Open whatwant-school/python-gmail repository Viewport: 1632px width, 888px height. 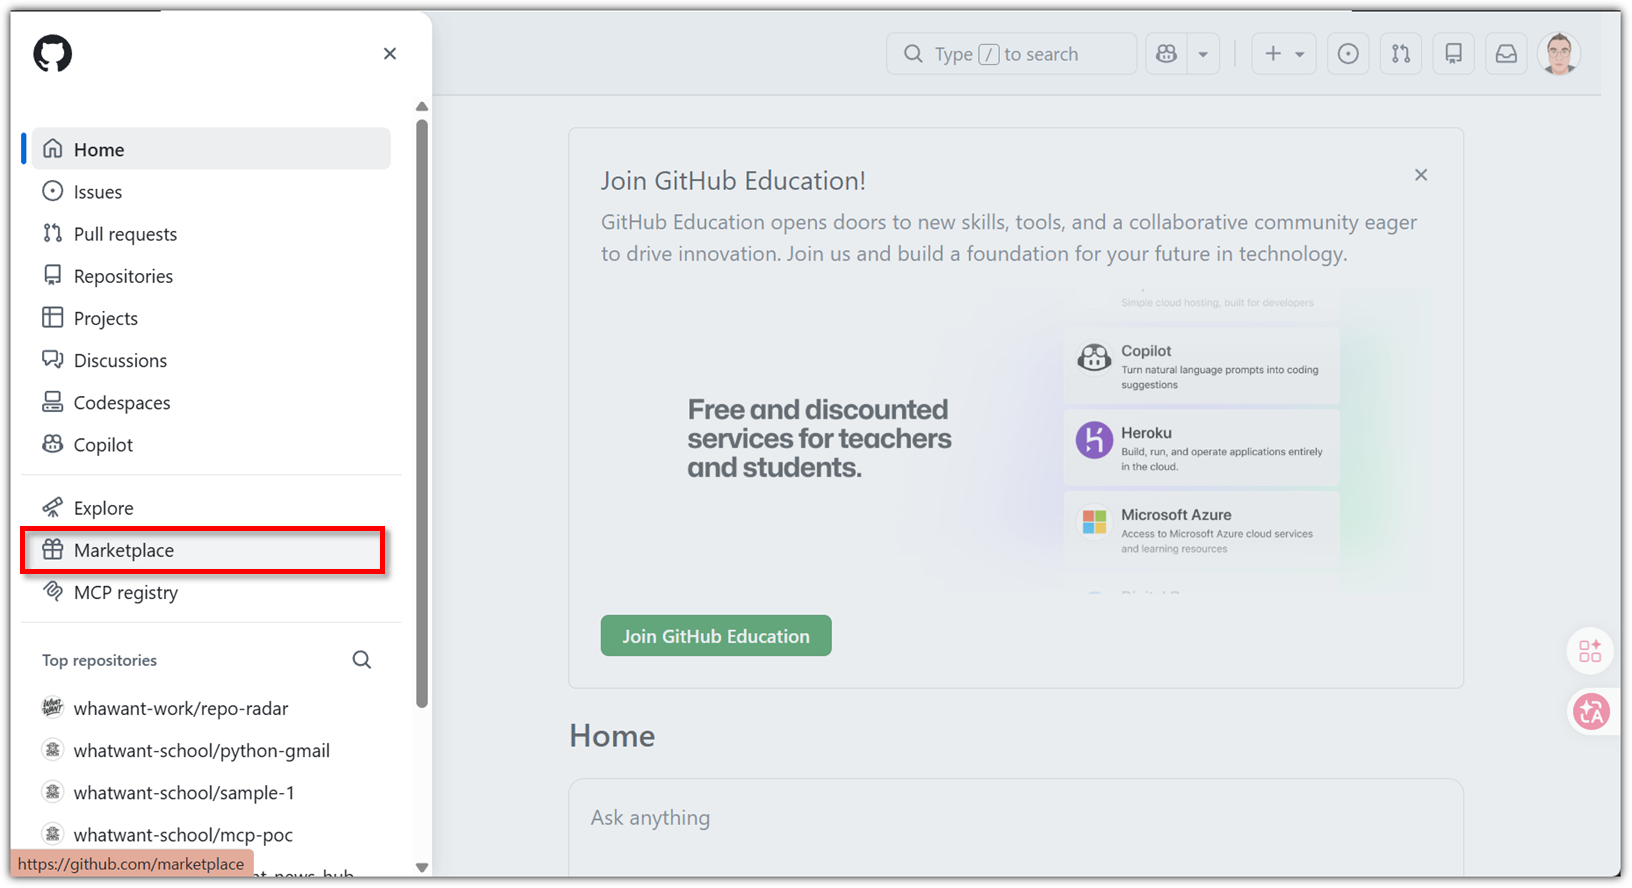(202, 750)
